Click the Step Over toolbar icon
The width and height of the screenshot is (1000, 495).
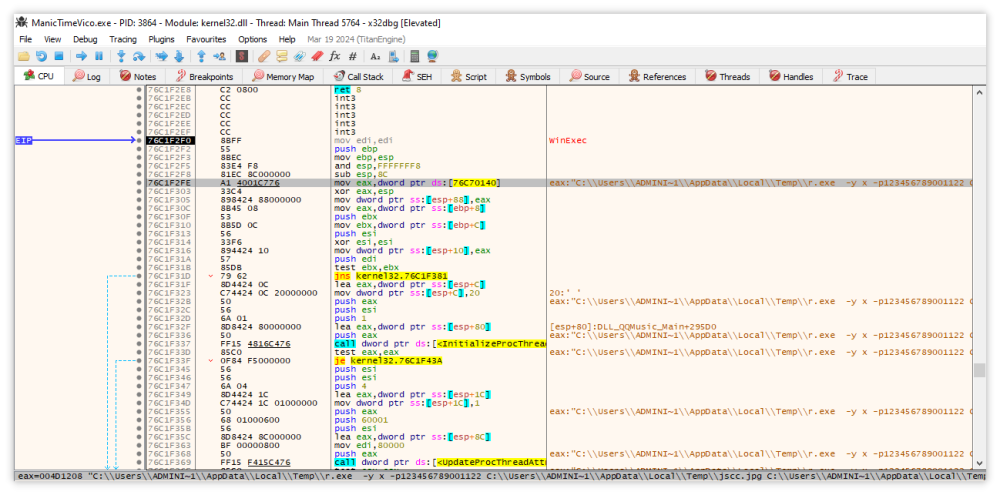[x=138, y=56]
